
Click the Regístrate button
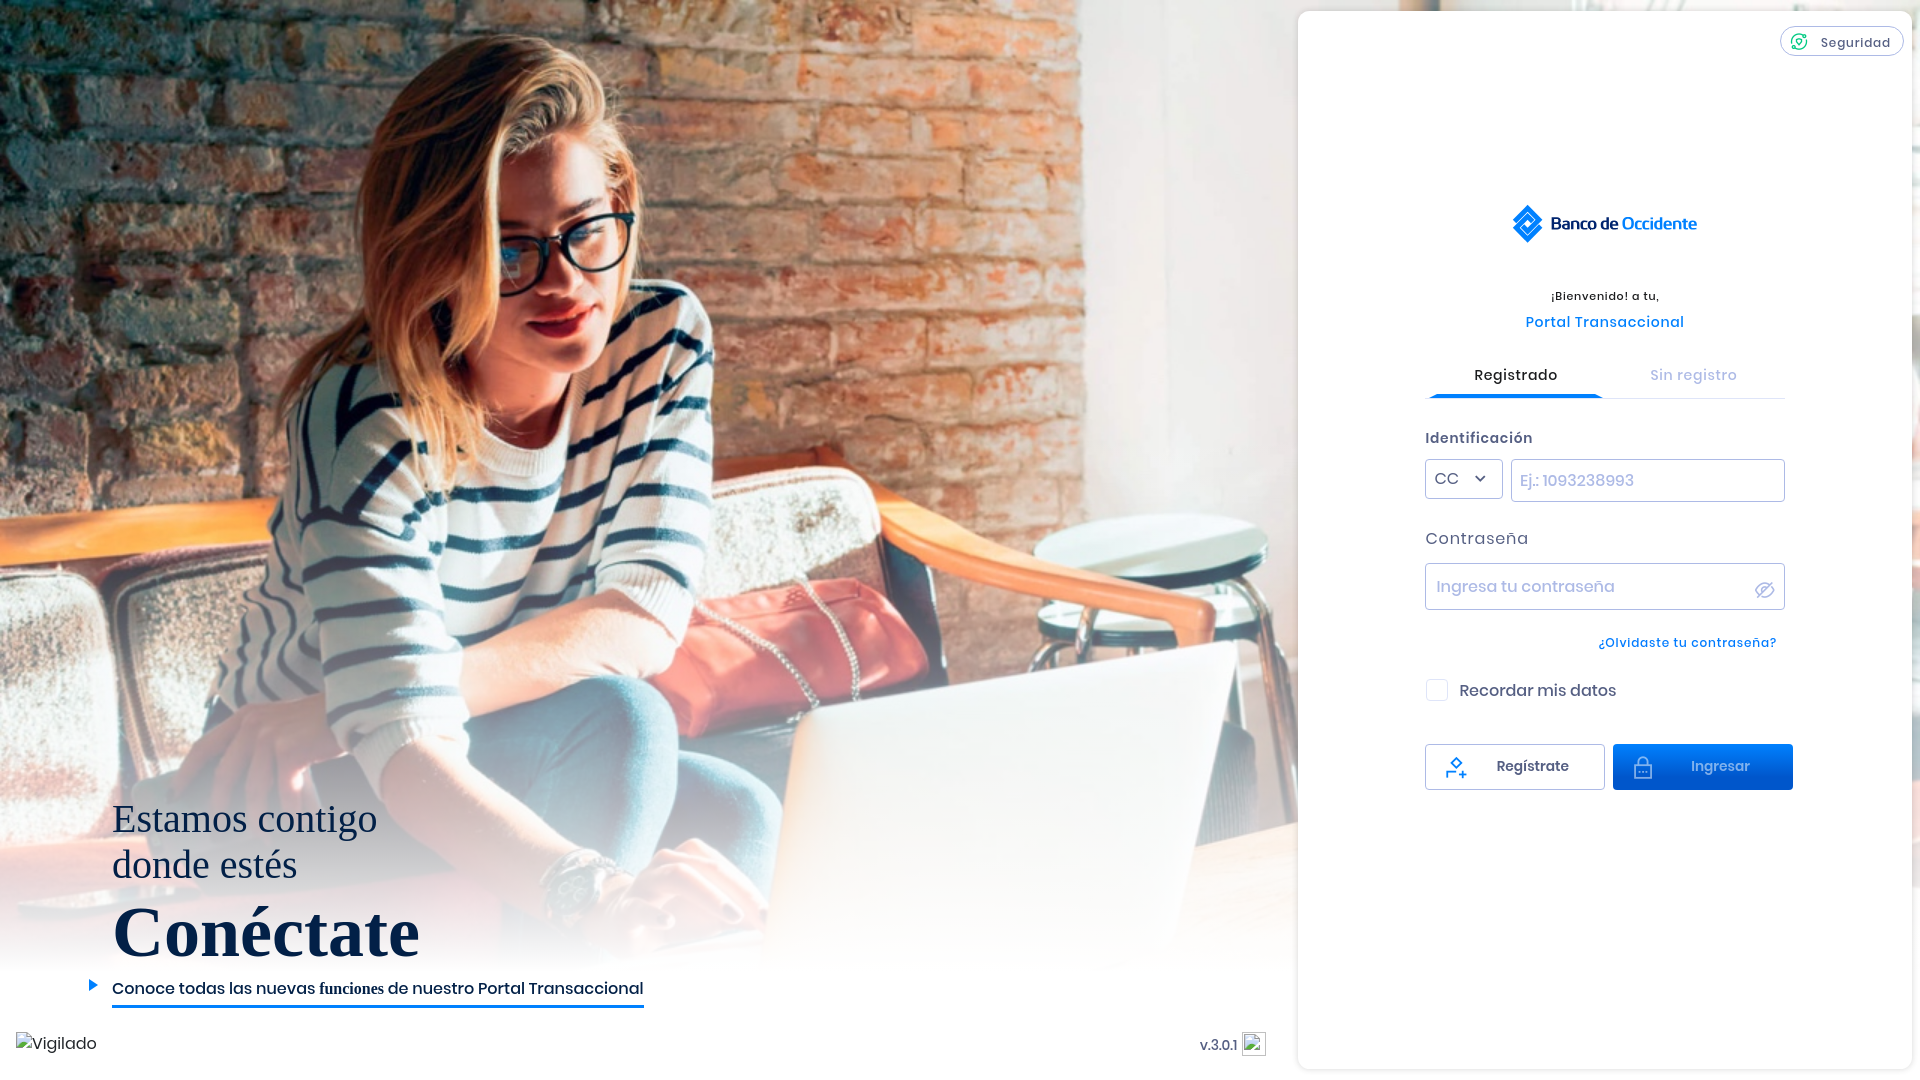pos(1514,767)
